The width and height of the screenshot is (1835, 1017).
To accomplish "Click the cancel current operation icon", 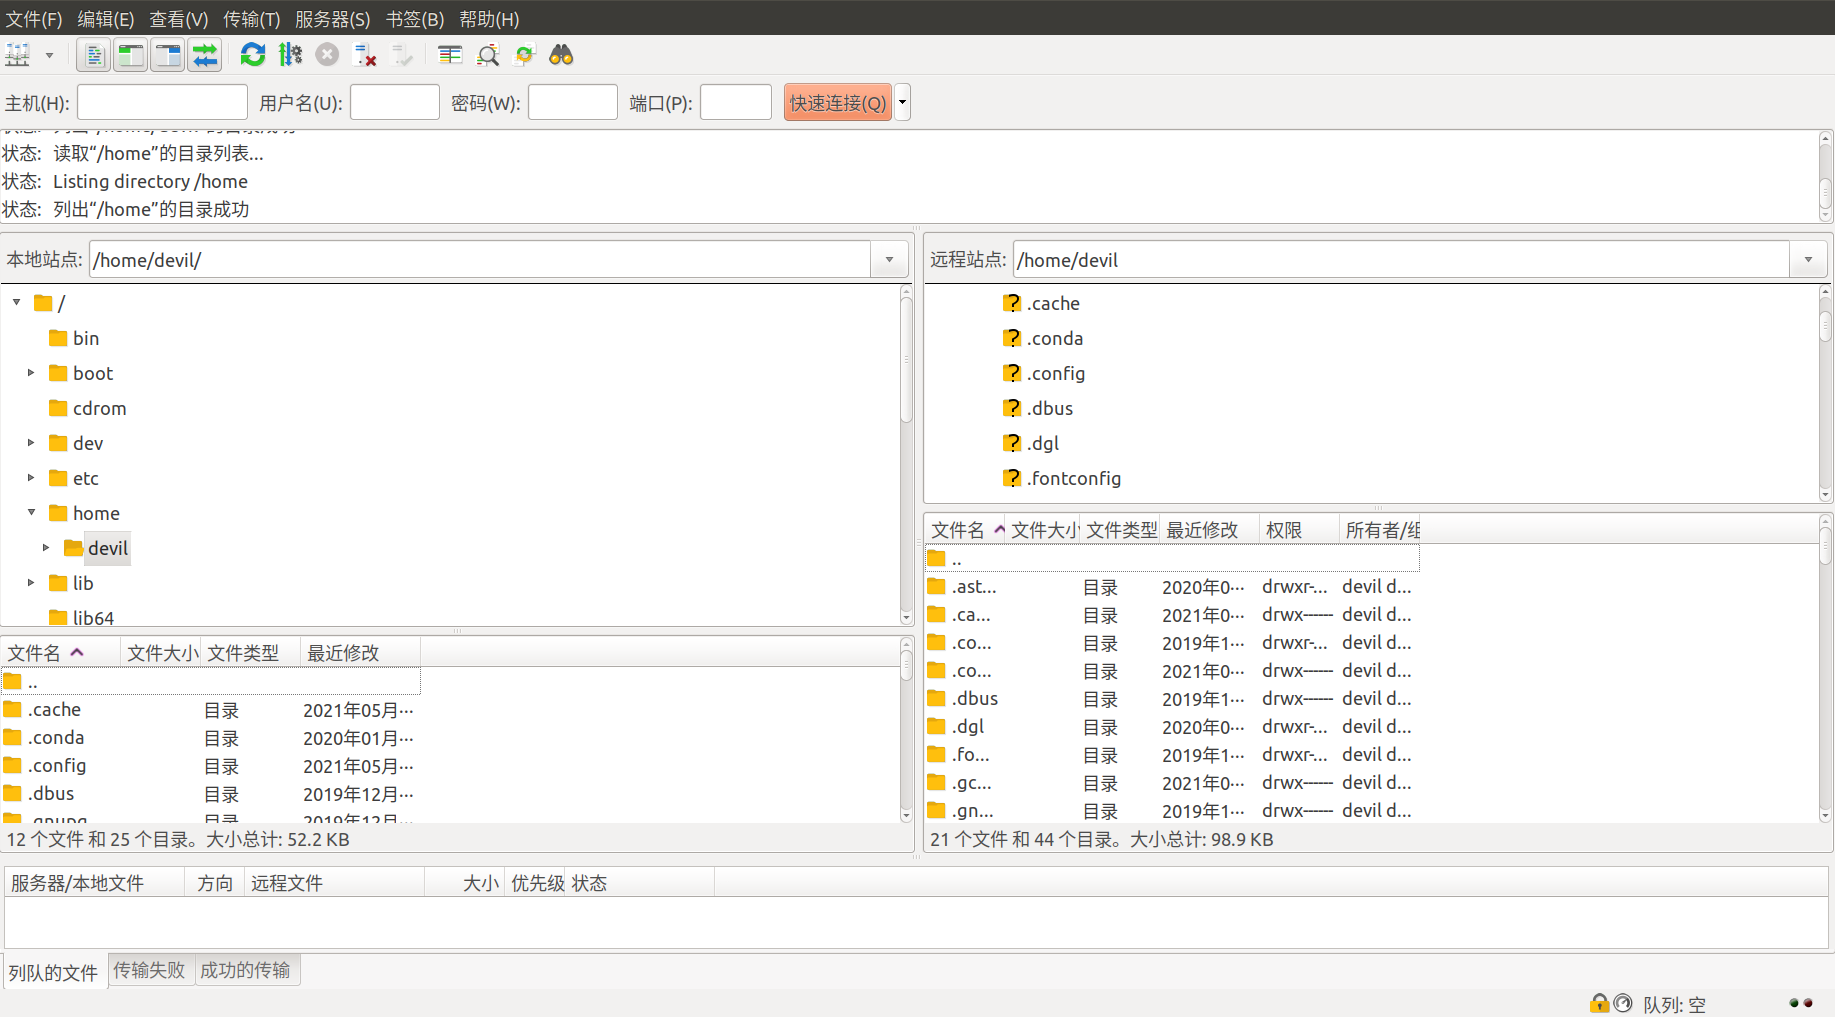I will coord(327,55).
